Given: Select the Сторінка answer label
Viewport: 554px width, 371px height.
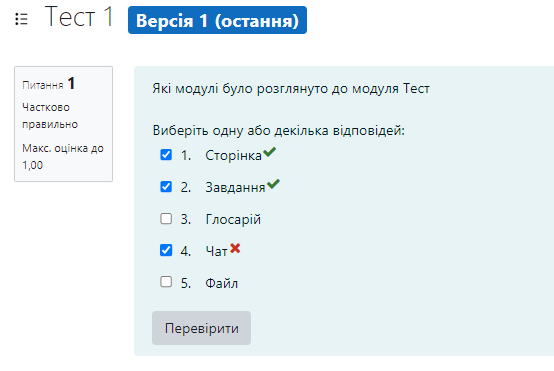Looking at the screenshot, I should (x=233, y=155).
